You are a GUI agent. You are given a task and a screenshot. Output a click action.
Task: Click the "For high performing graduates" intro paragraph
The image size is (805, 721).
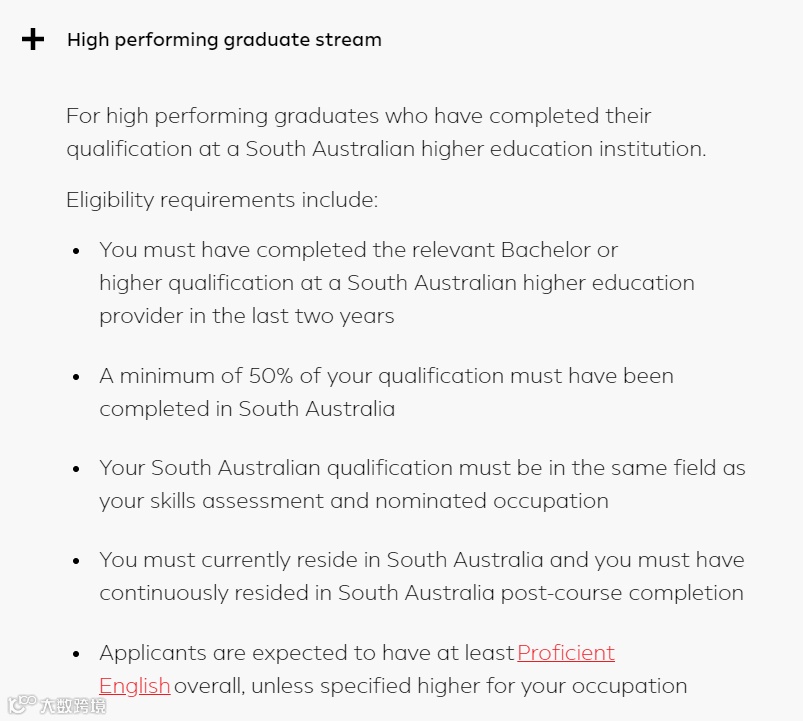click(x=385, y=132)
